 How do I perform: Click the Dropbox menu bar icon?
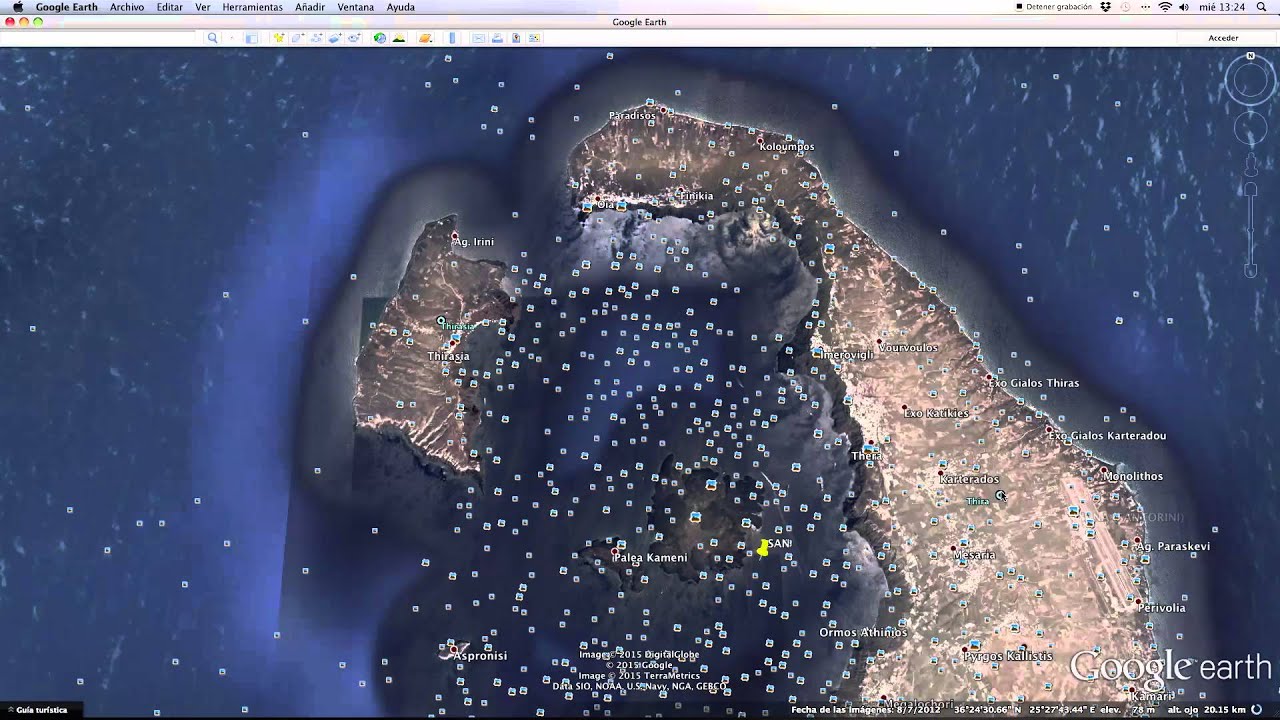pyautogui.click(x=1106, y=7)
